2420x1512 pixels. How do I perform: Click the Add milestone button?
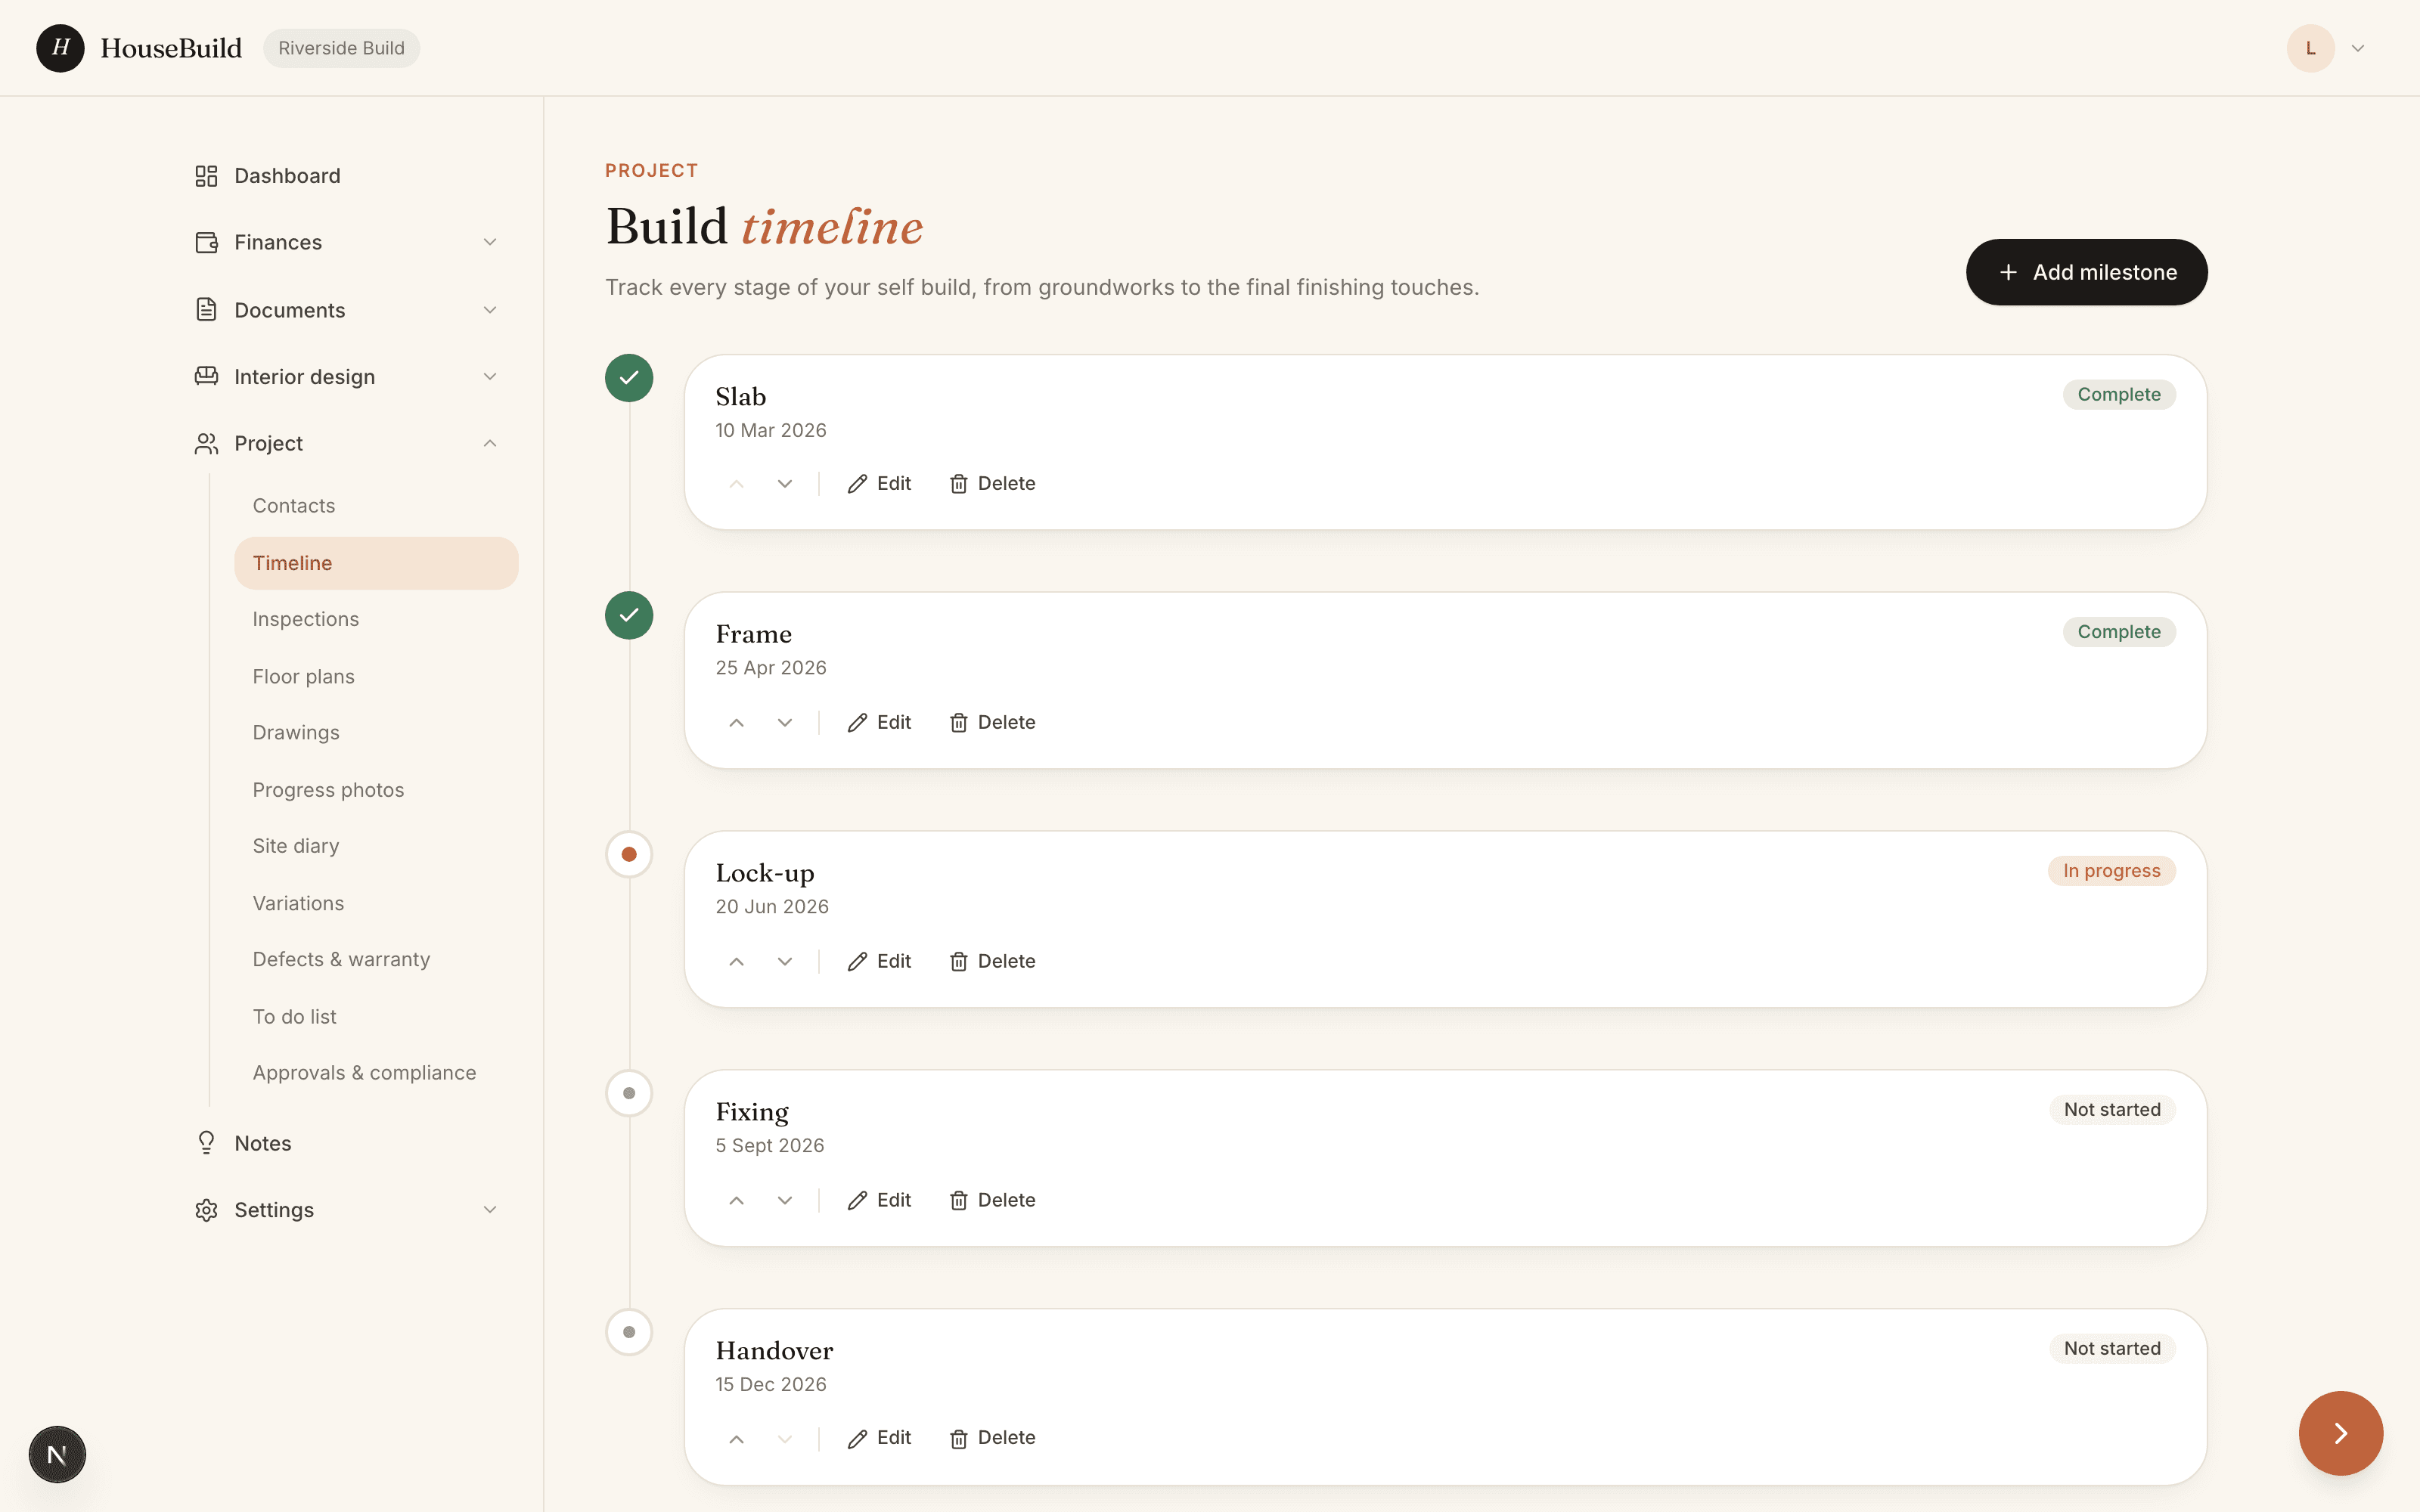click(x=2086, y=272)
